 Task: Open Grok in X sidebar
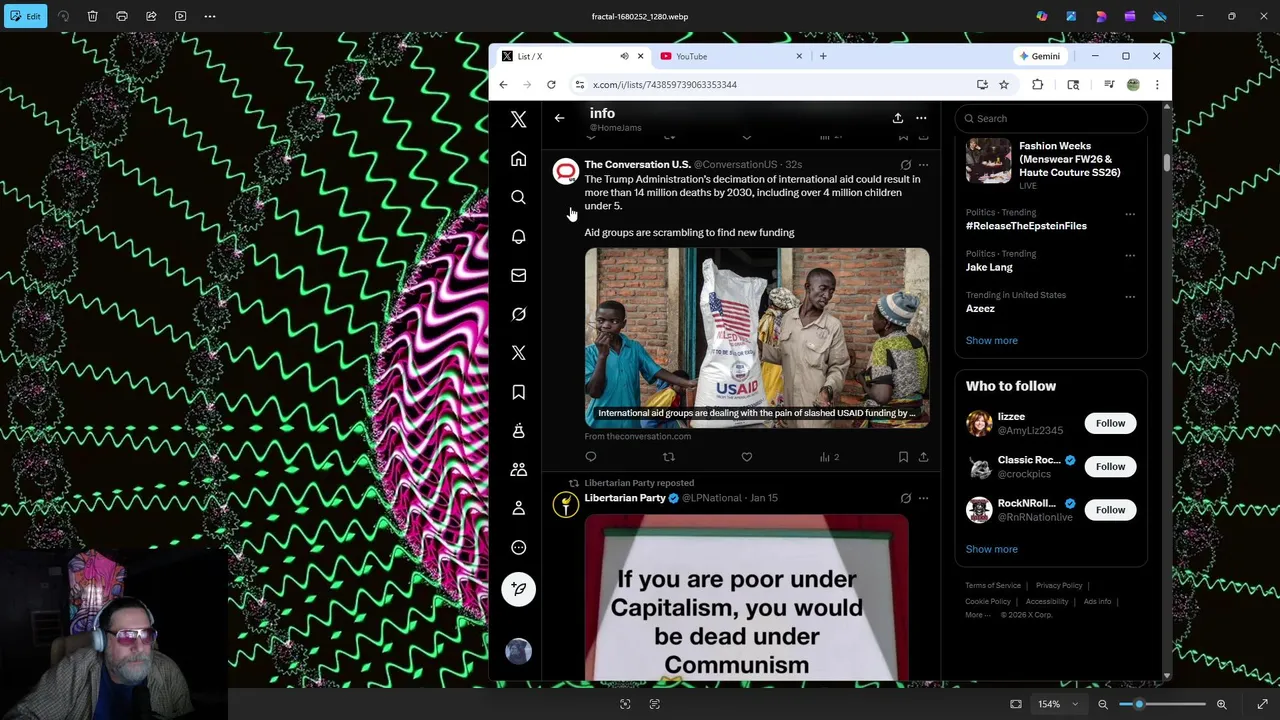[518, 314]
